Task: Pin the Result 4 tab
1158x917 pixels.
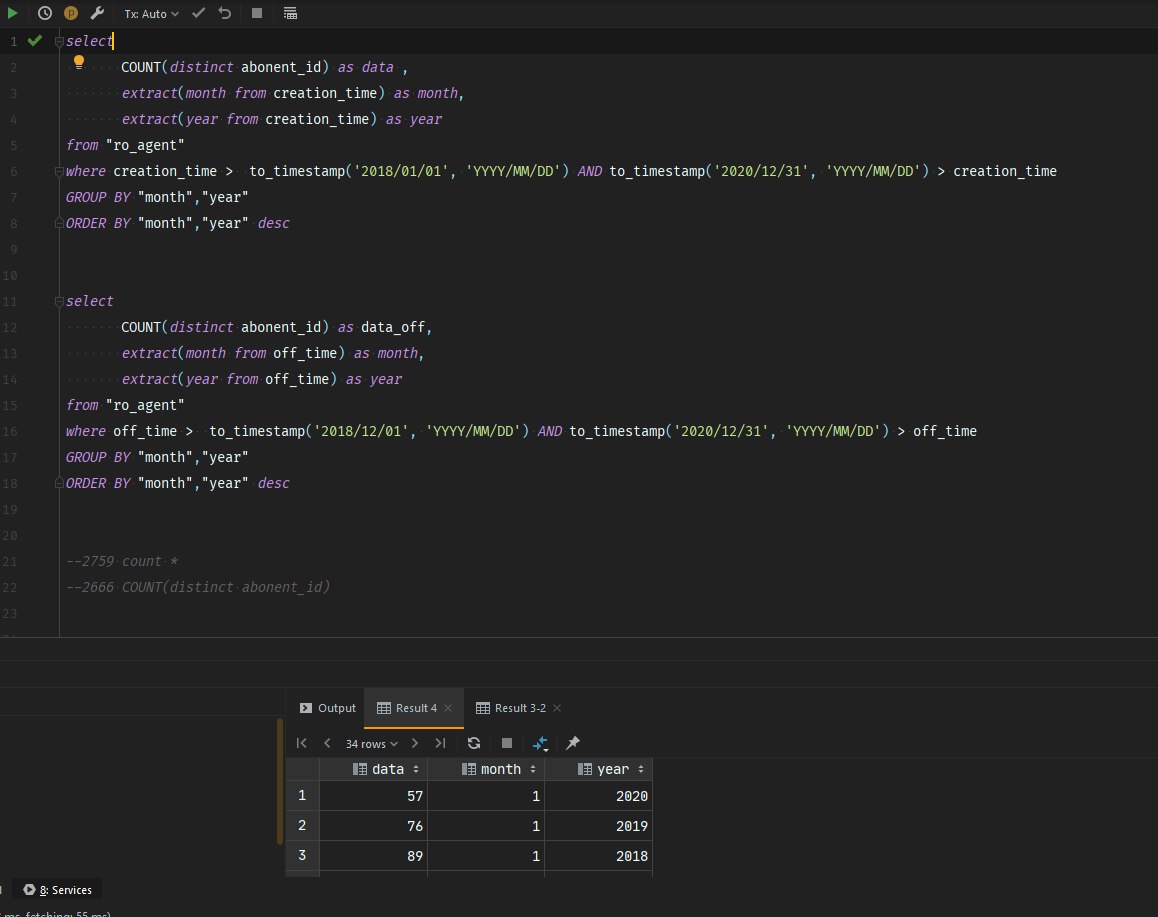Action: (573, 743)
